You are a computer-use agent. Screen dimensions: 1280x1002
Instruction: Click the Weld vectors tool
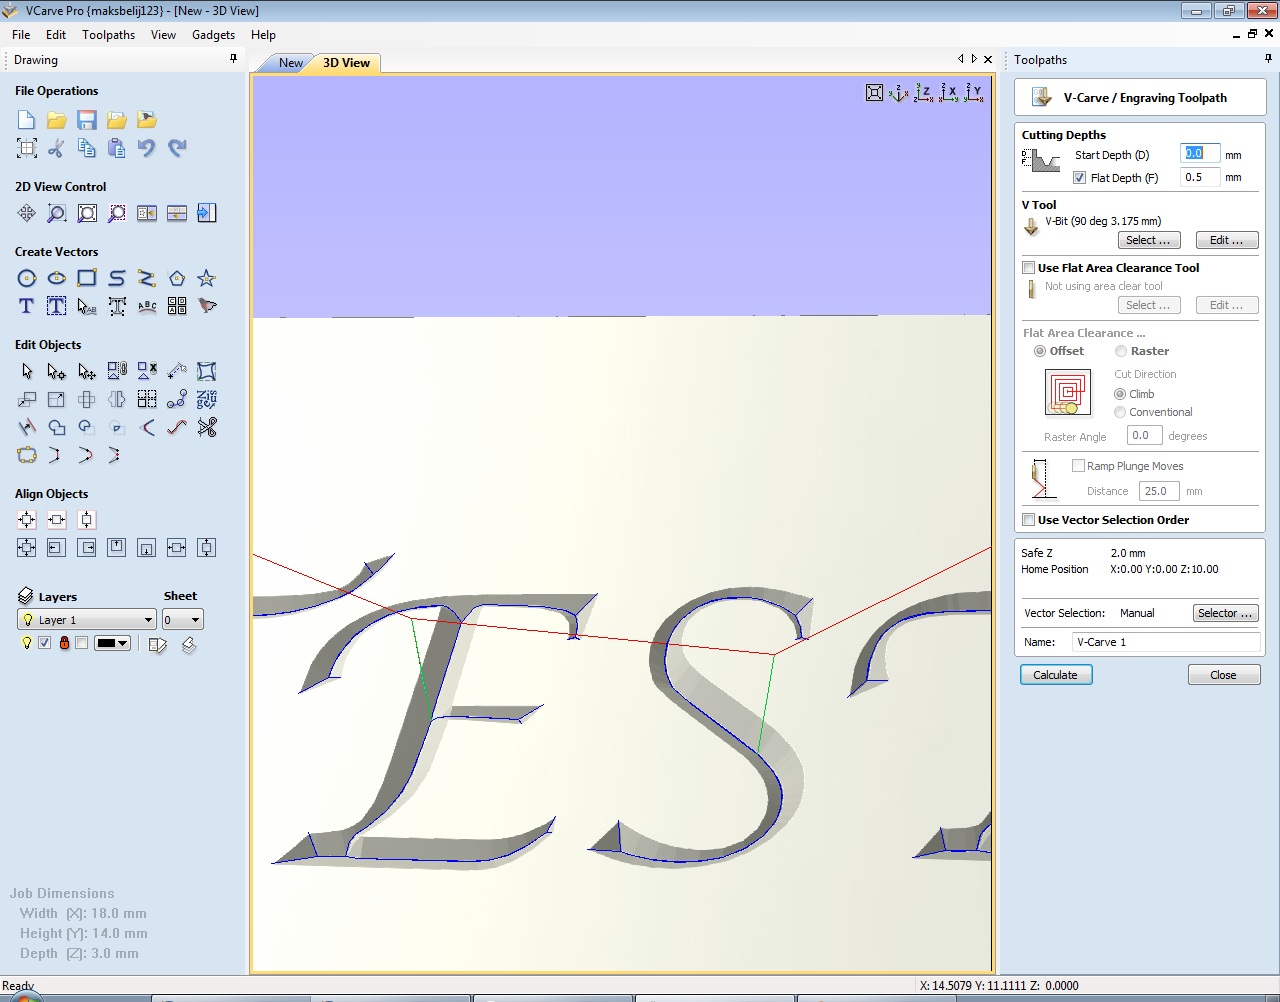coord(57,427)
